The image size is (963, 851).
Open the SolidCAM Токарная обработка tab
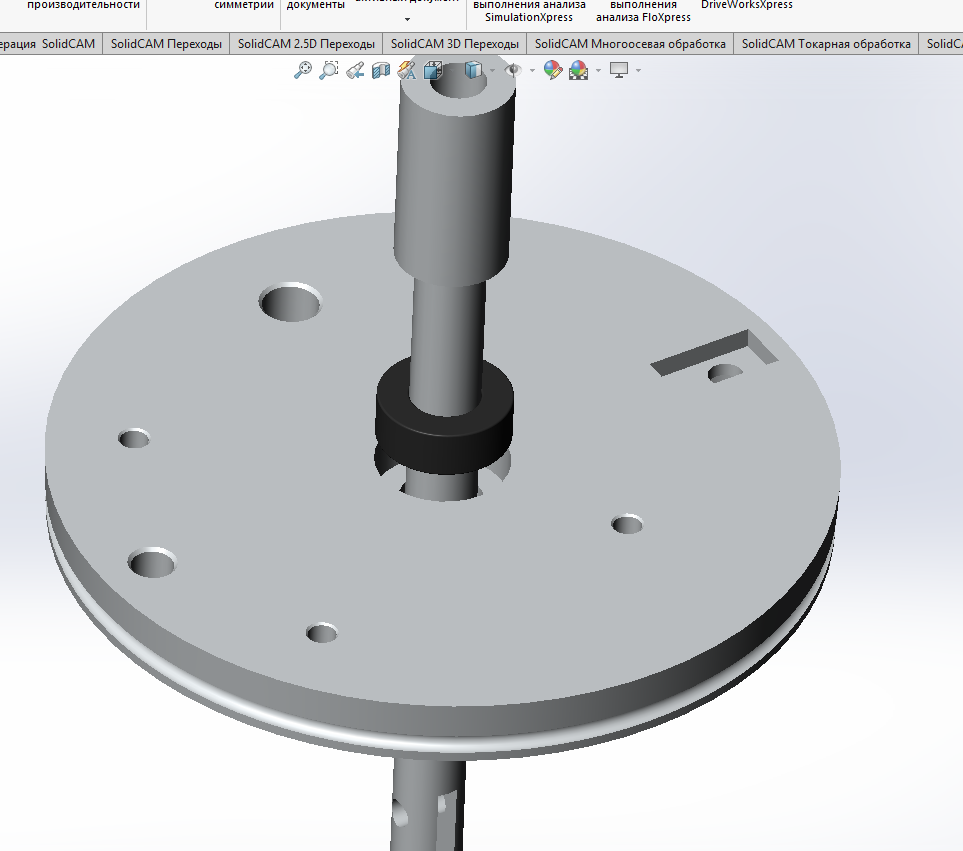tap(826, 44)
